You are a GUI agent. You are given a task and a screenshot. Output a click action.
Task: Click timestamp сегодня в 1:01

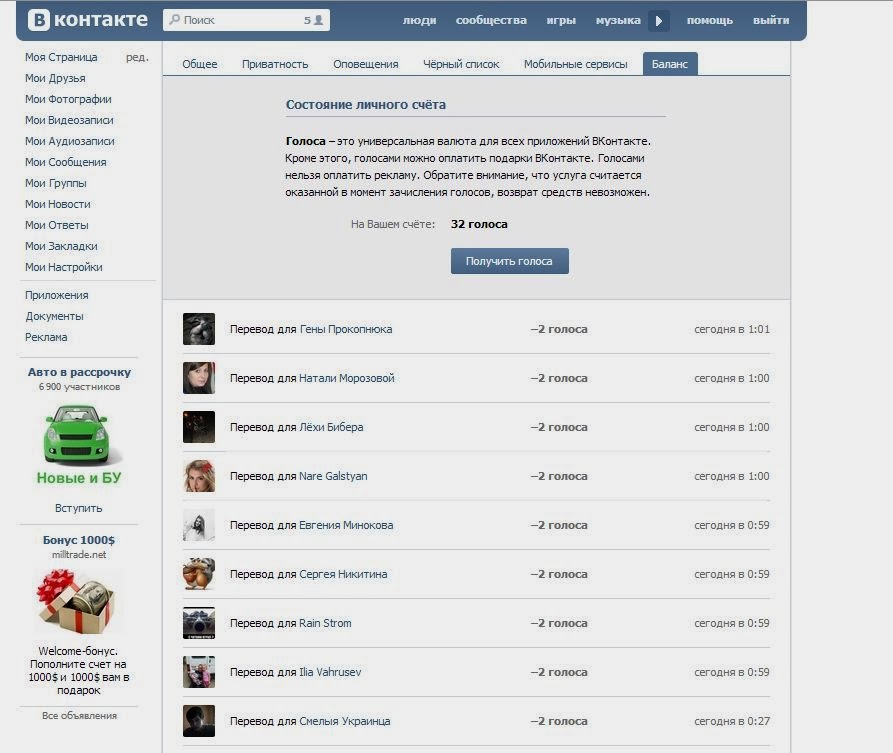(x=732, y=329)
